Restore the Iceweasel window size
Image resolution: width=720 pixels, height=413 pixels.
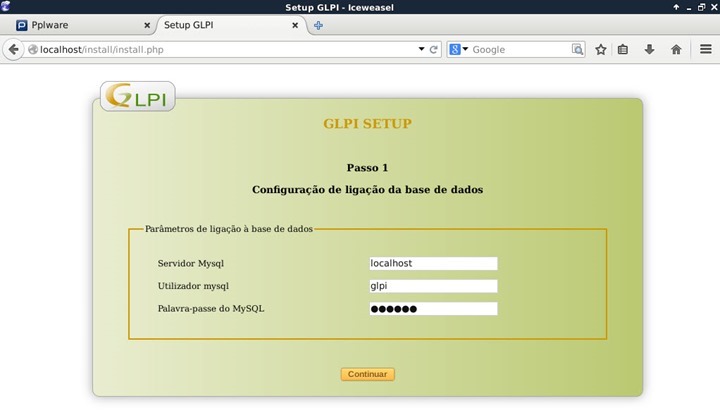[x=701, y=7]
